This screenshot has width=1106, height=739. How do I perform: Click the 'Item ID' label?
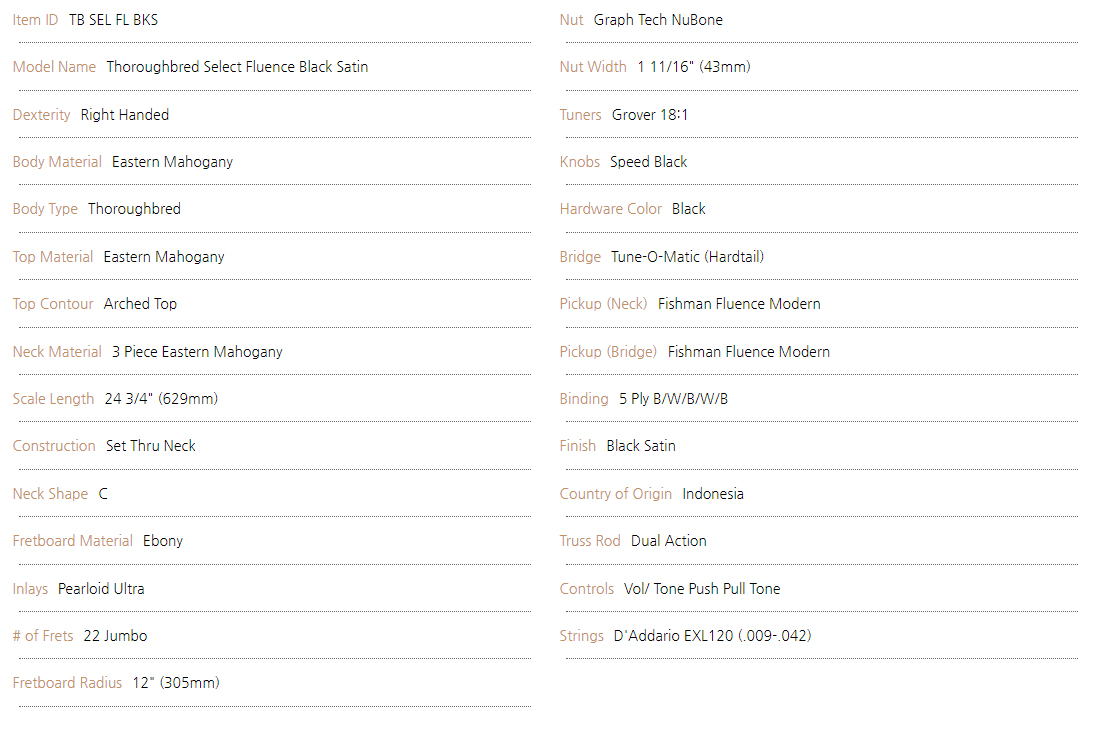click(x=35, y=20)
